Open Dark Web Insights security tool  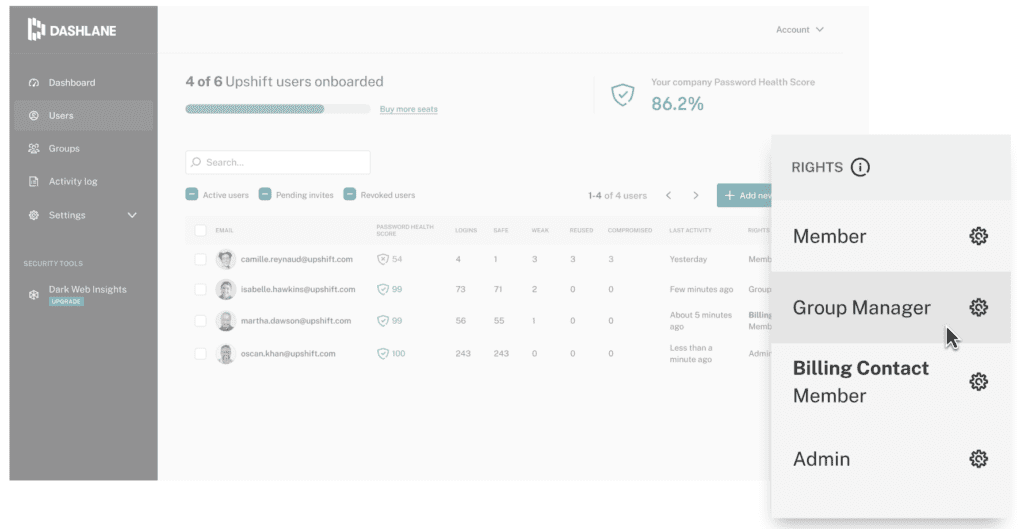[x=86, y=290]
